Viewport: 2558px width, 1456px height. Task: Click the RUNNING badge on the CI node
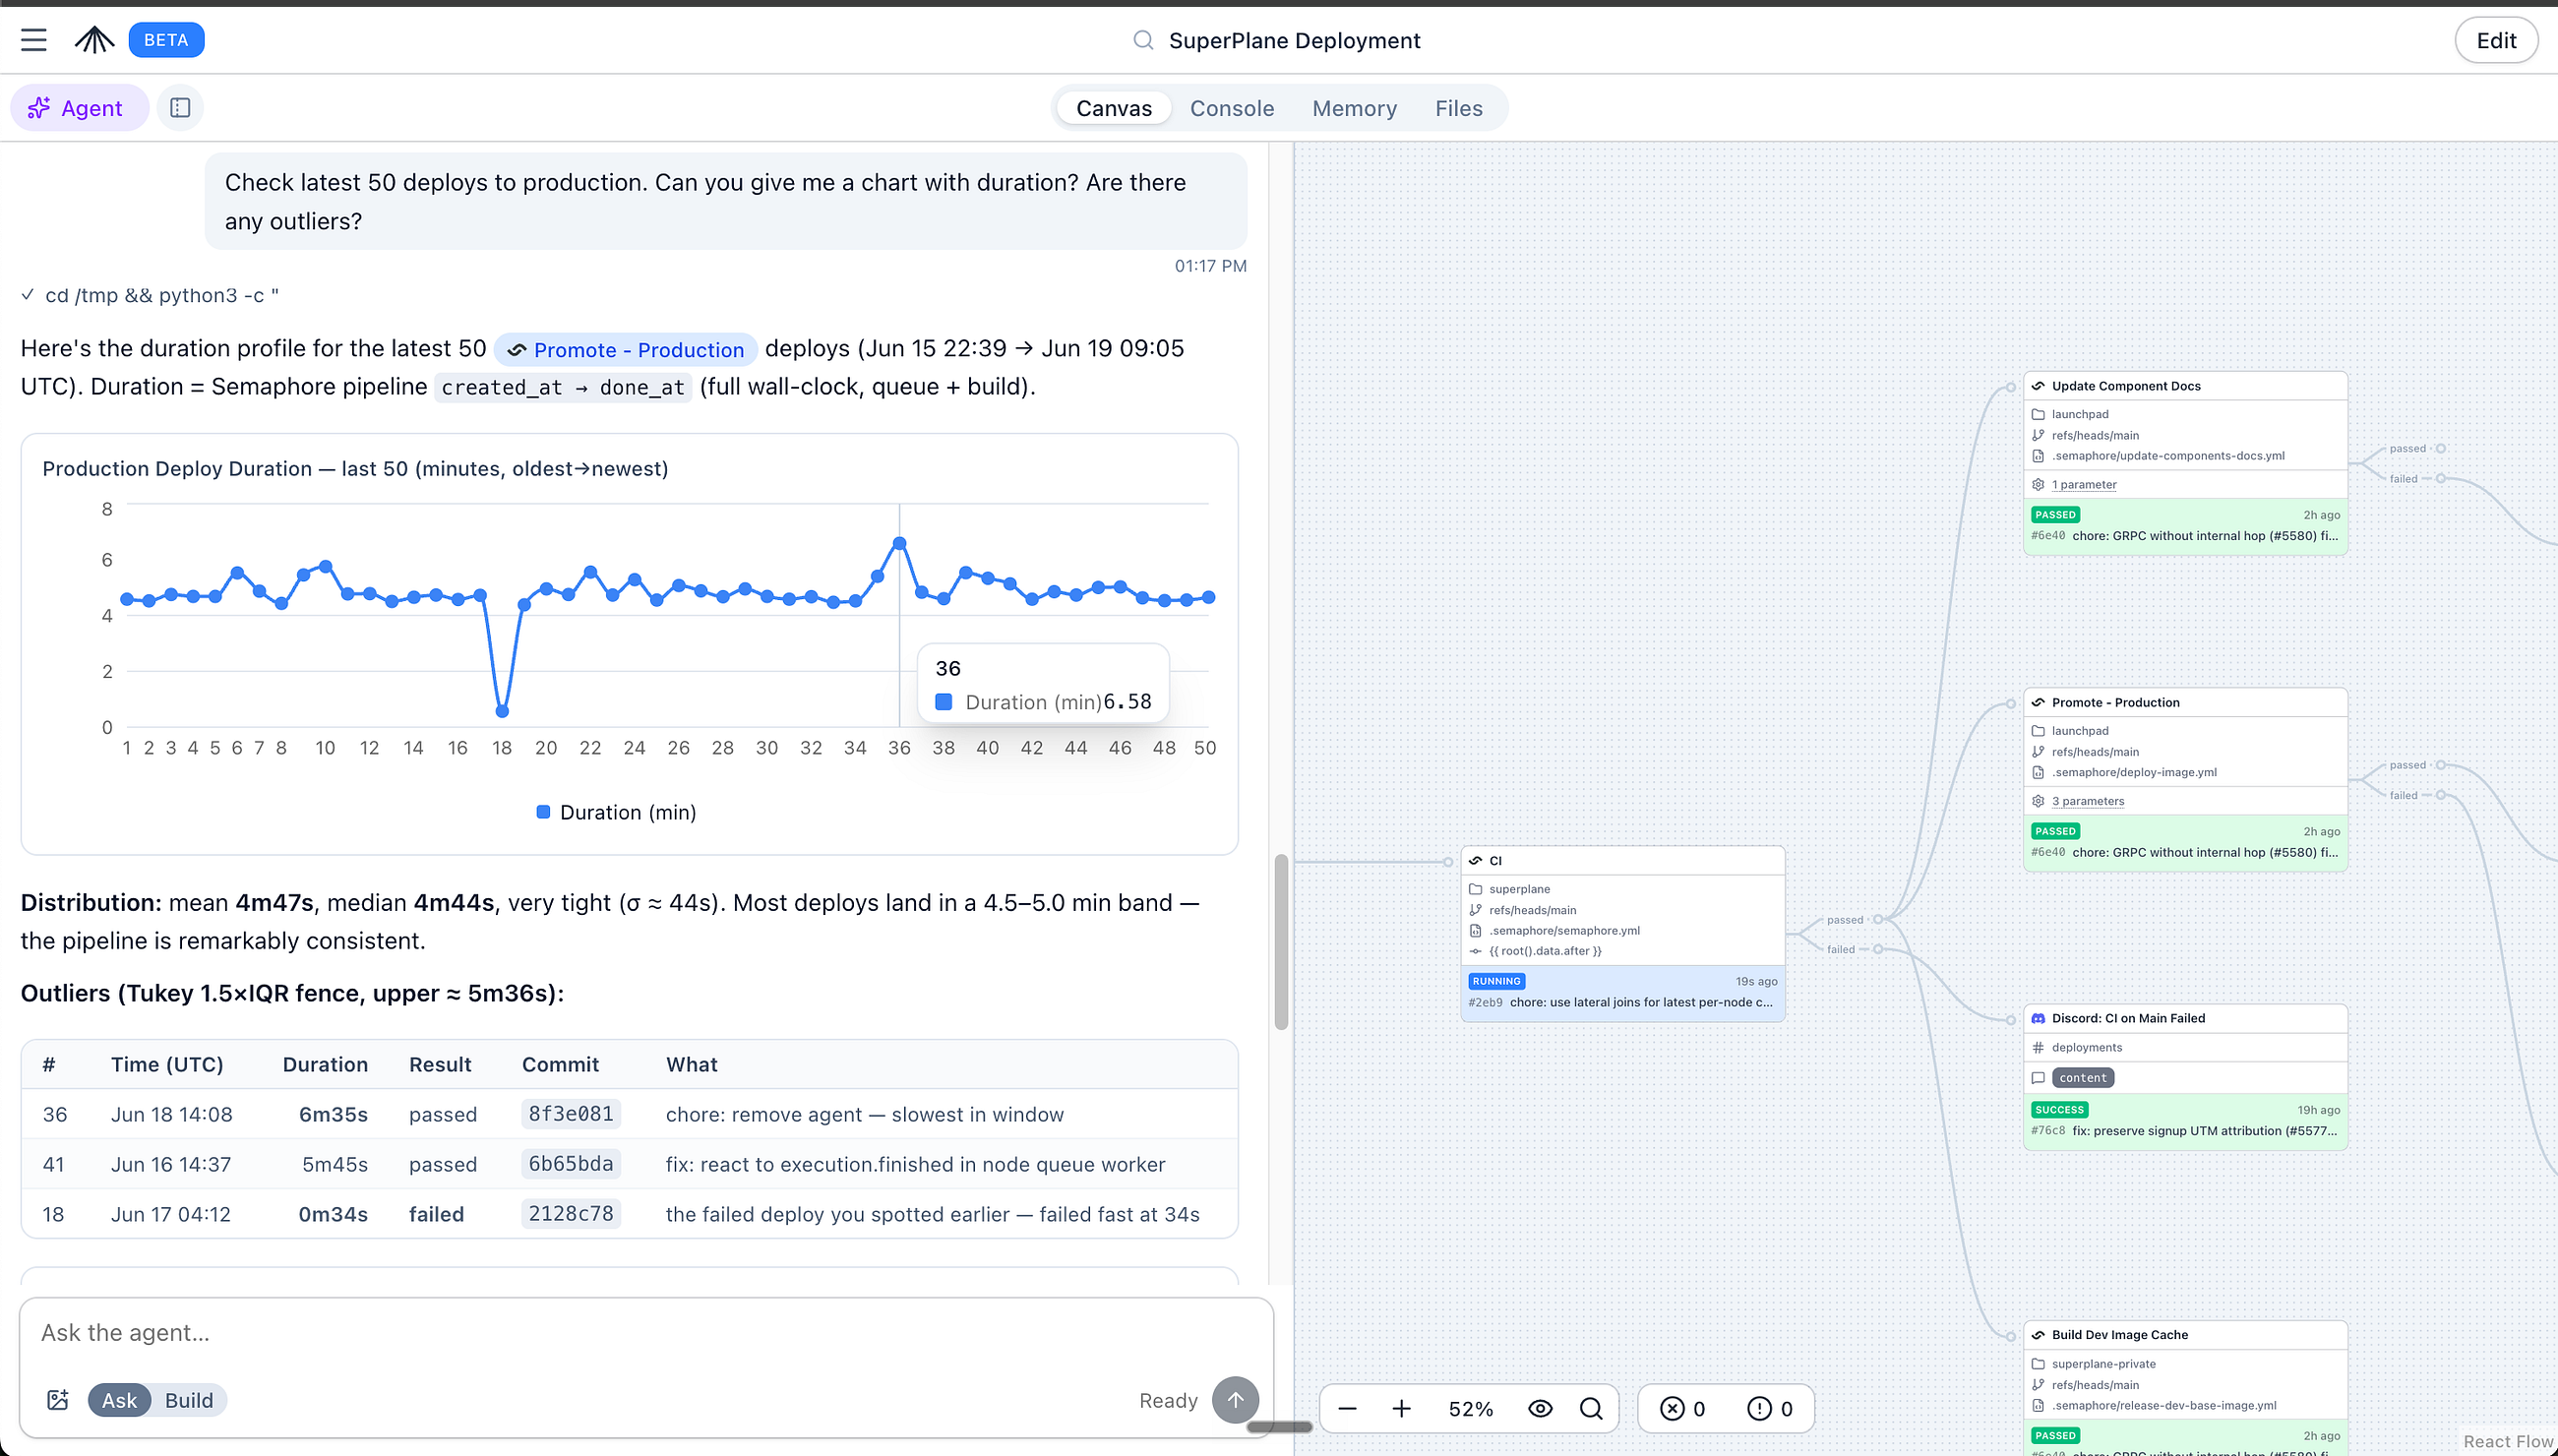point(1496,981)
